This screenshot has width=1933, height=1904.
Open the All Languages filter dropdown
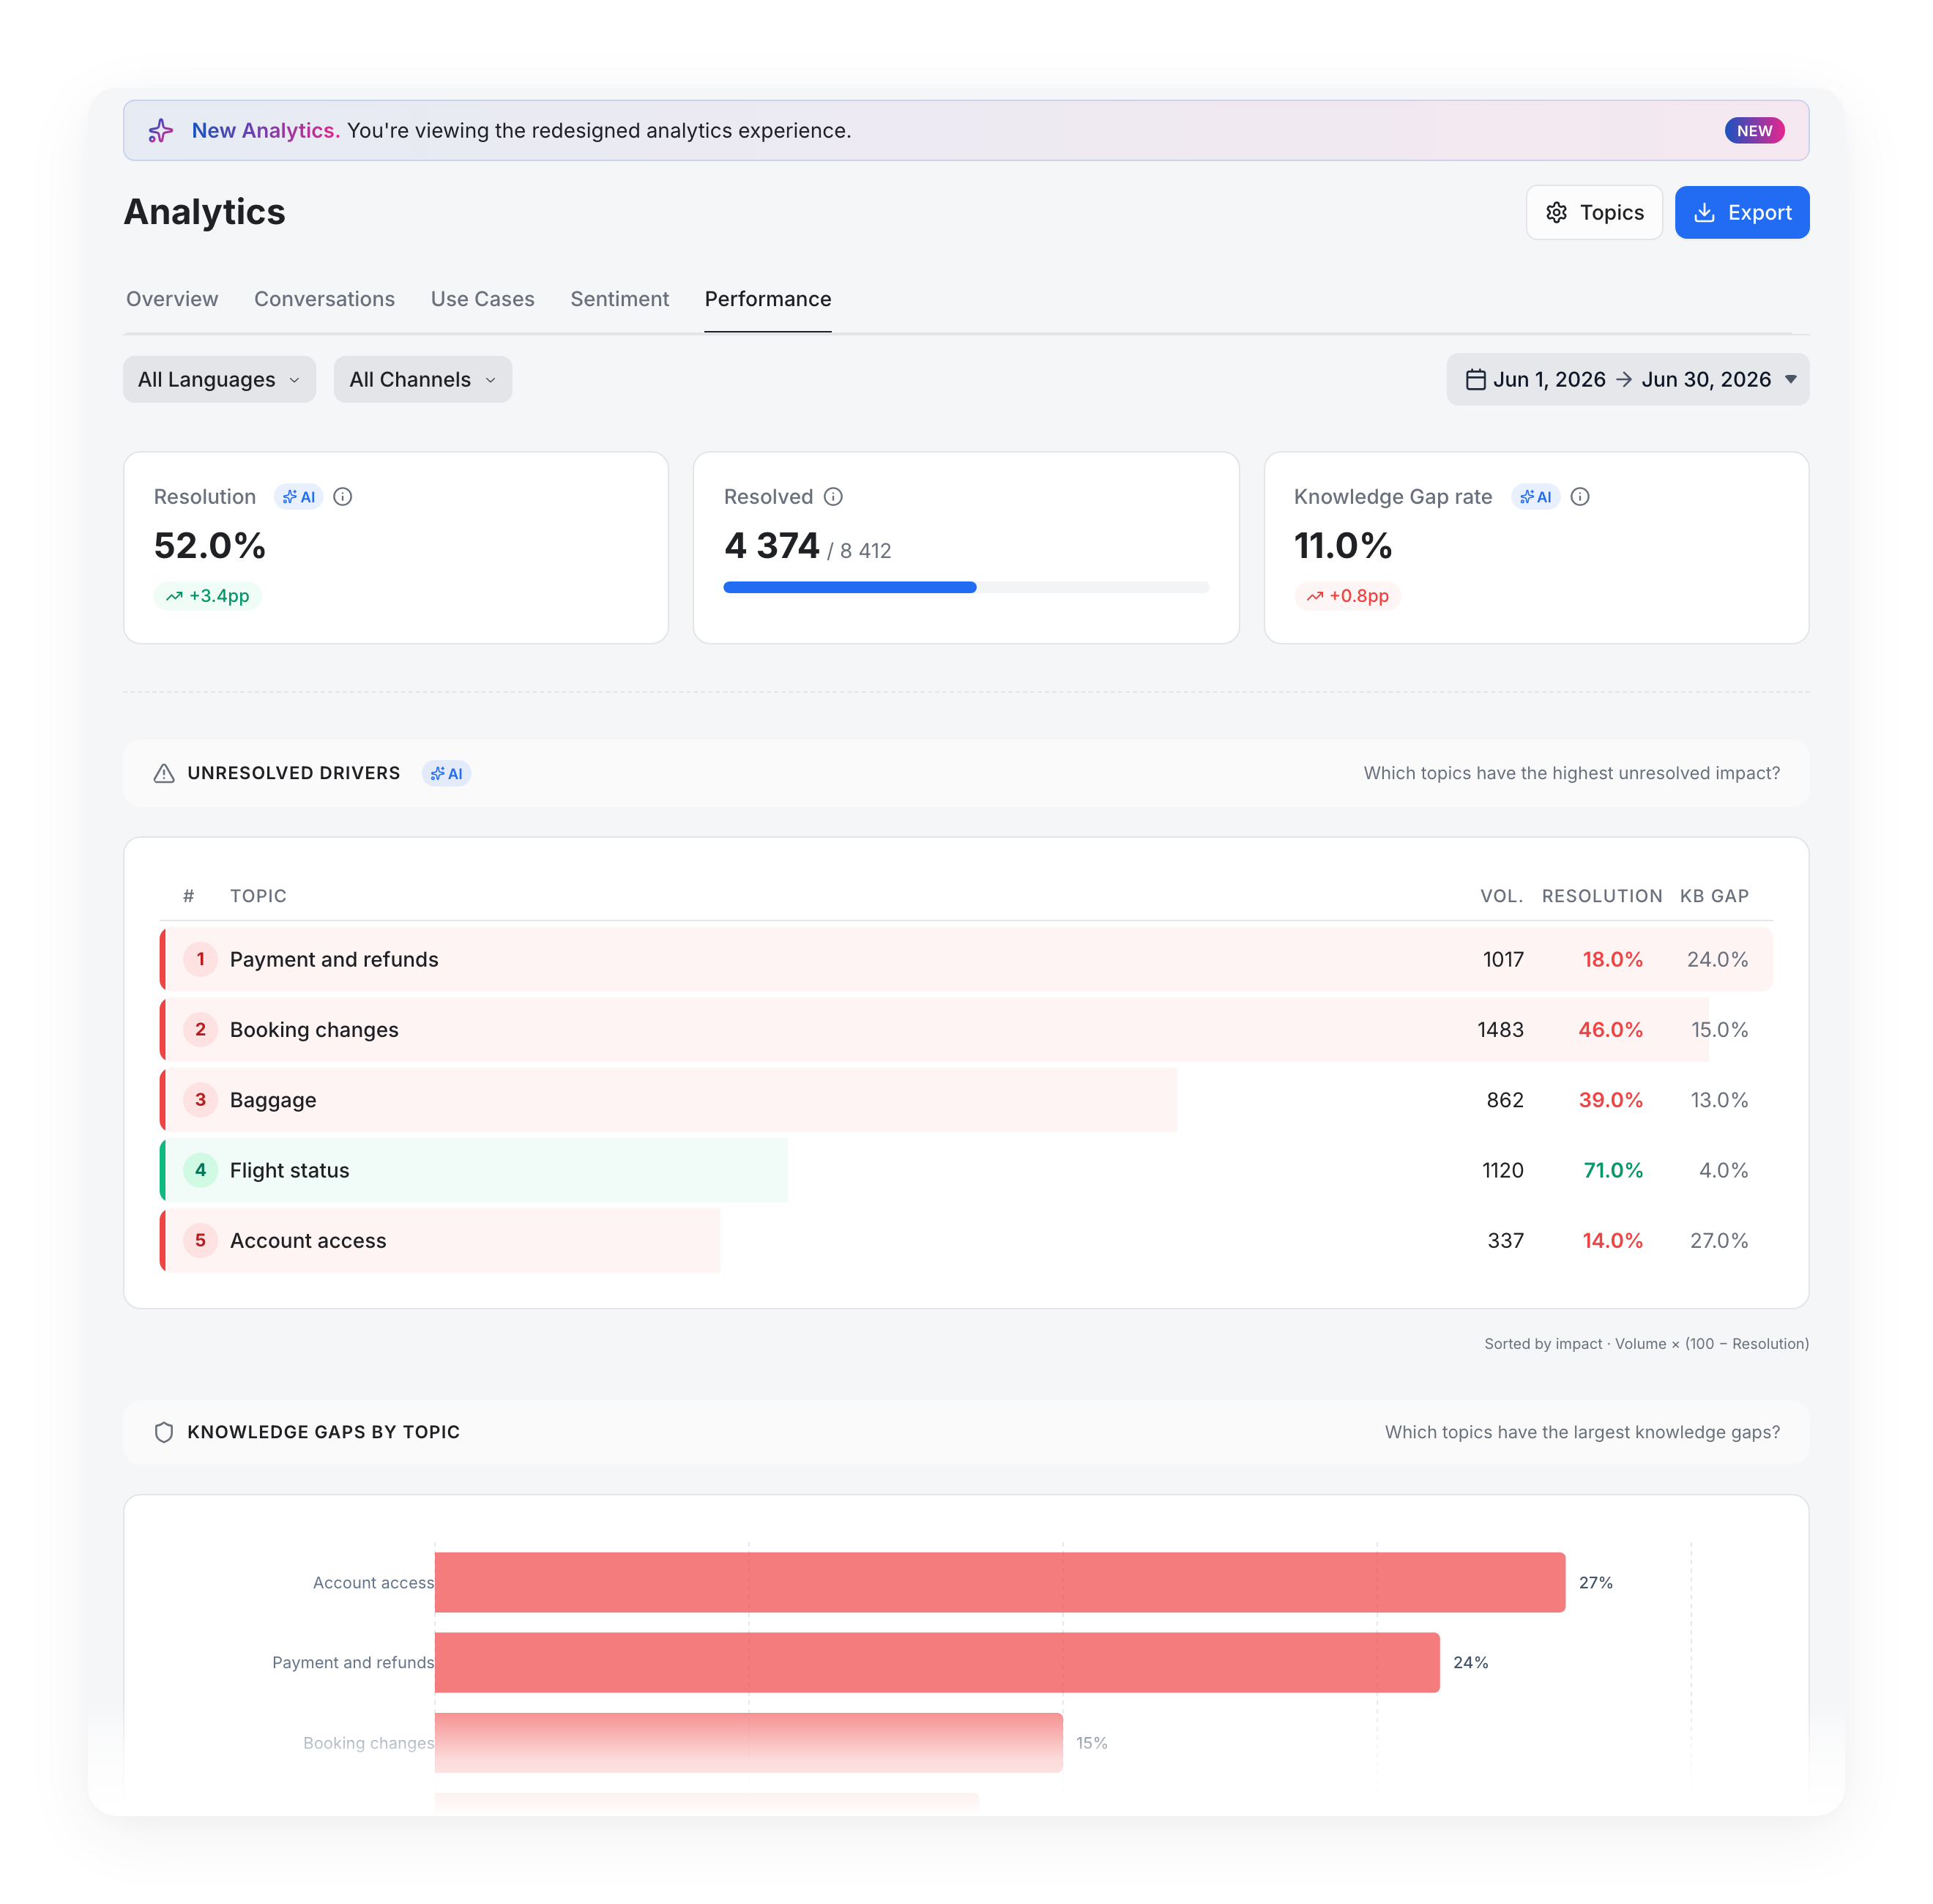click(x=219, y=379)
